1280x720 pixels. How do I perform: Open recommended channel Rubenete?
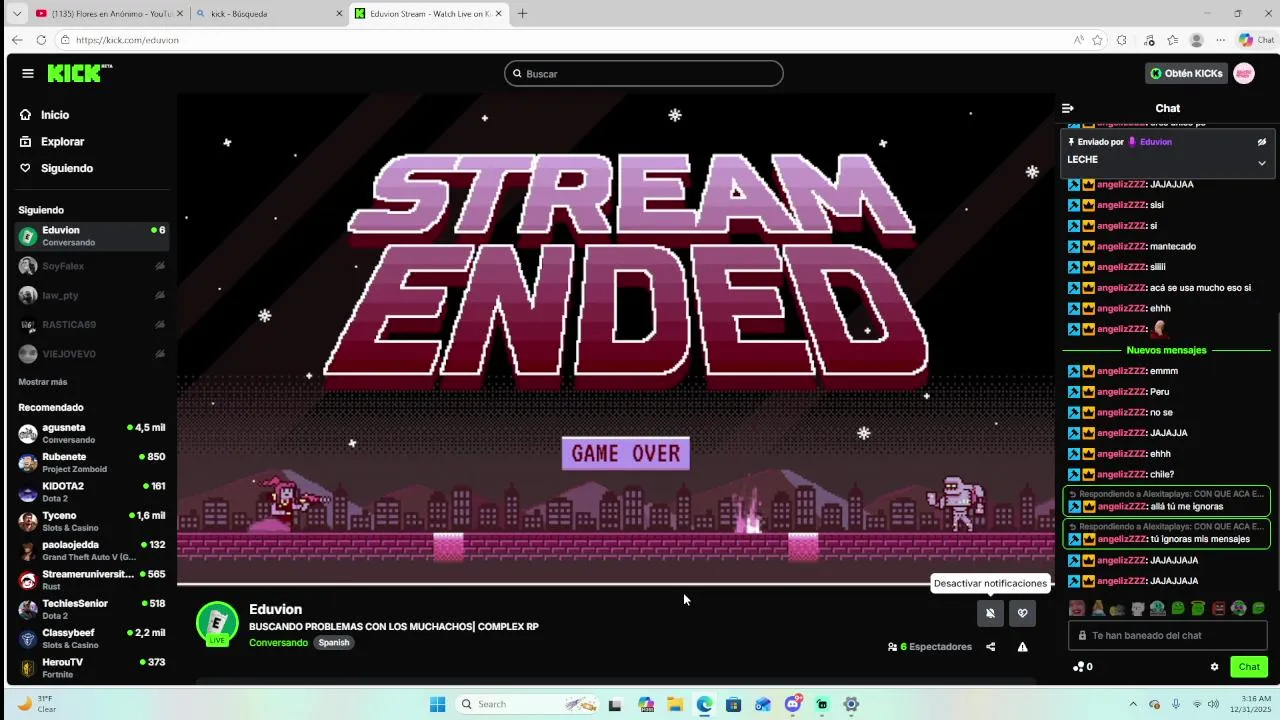pyautogui.click(x=93, y=462)
